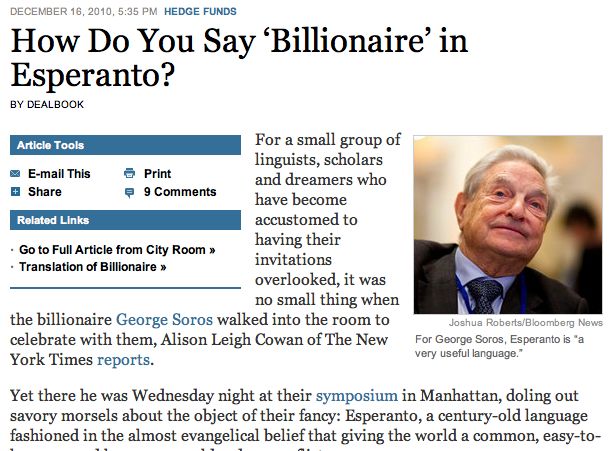This screenshot has width=610, height=451.
Task: Follow the 'reports' hyperlink
Action: (x=123, y=360)
